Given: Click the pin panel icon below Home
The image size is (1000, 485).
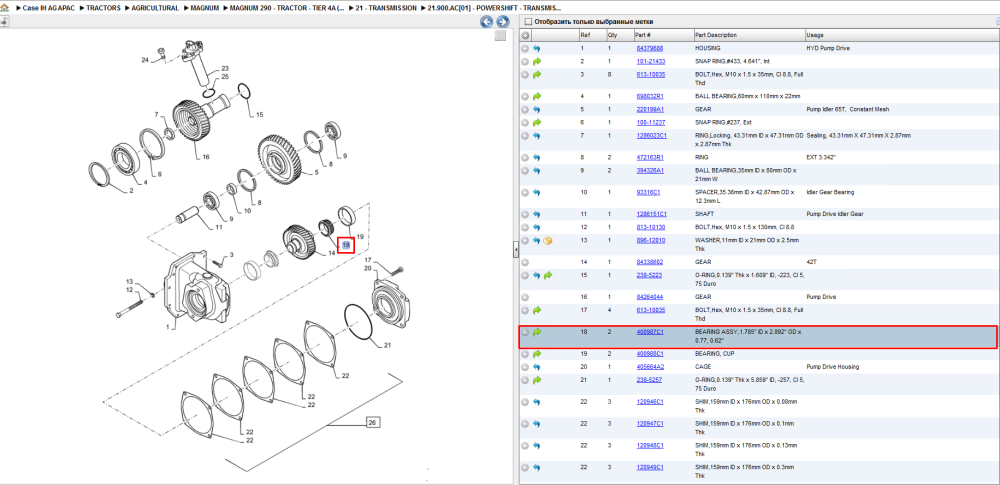Looking at the screenshot, I should (x=4, y=22).
